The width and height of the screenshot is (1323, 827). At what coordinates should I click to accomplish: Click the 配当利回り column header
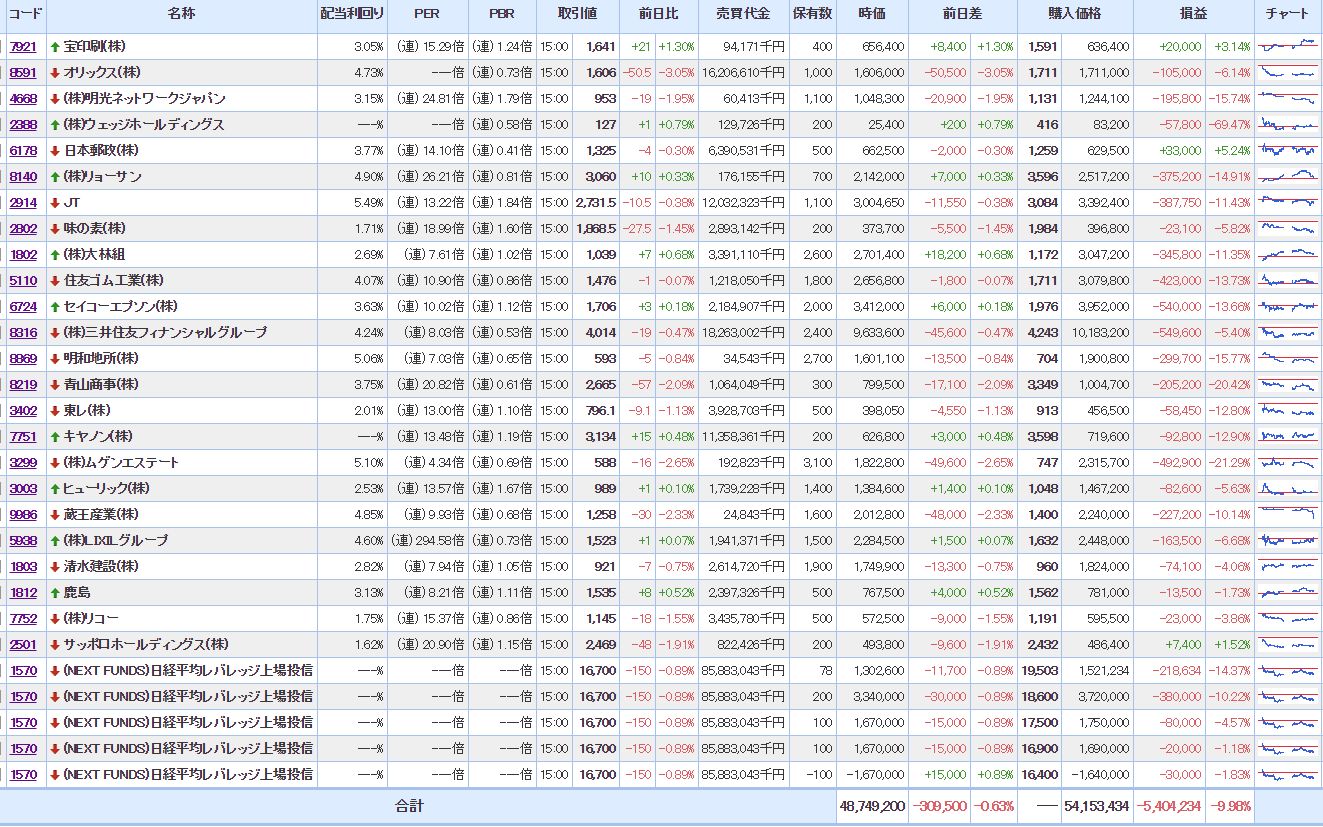[352, 14]
